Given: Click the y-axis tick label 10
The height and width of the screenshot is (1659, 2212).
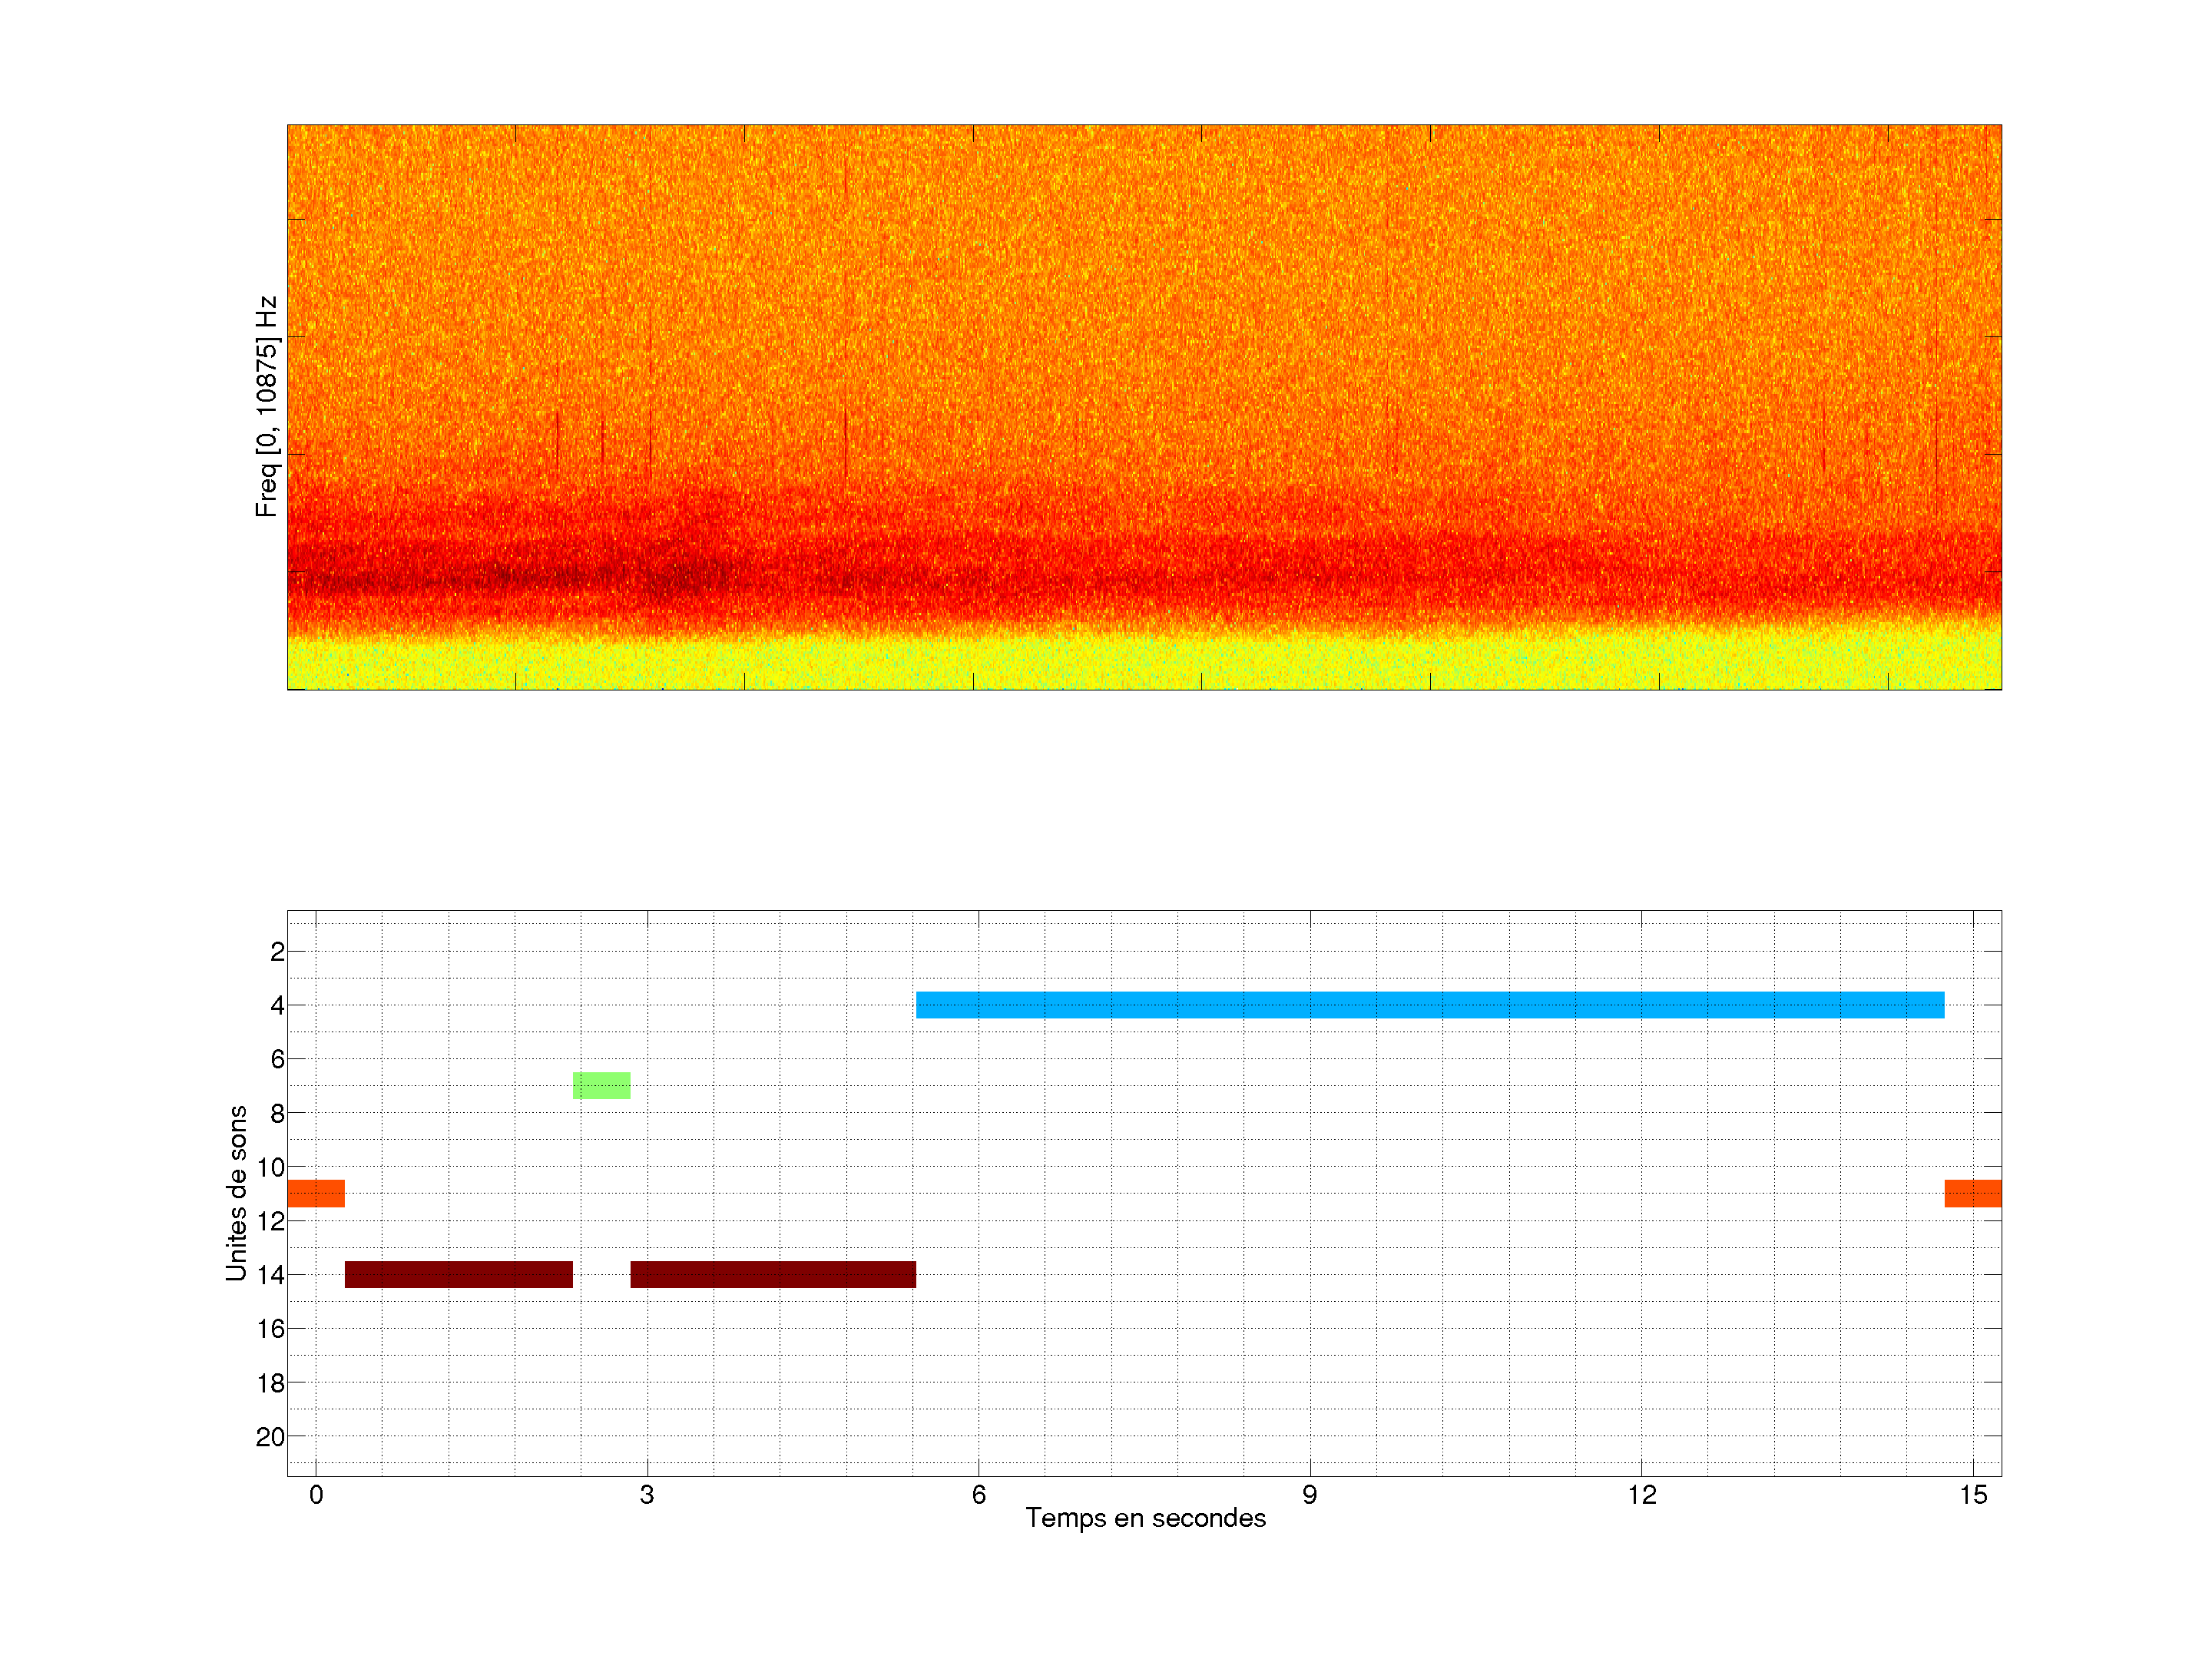Looking at the screenshot, I should [x=270, y=1167].
